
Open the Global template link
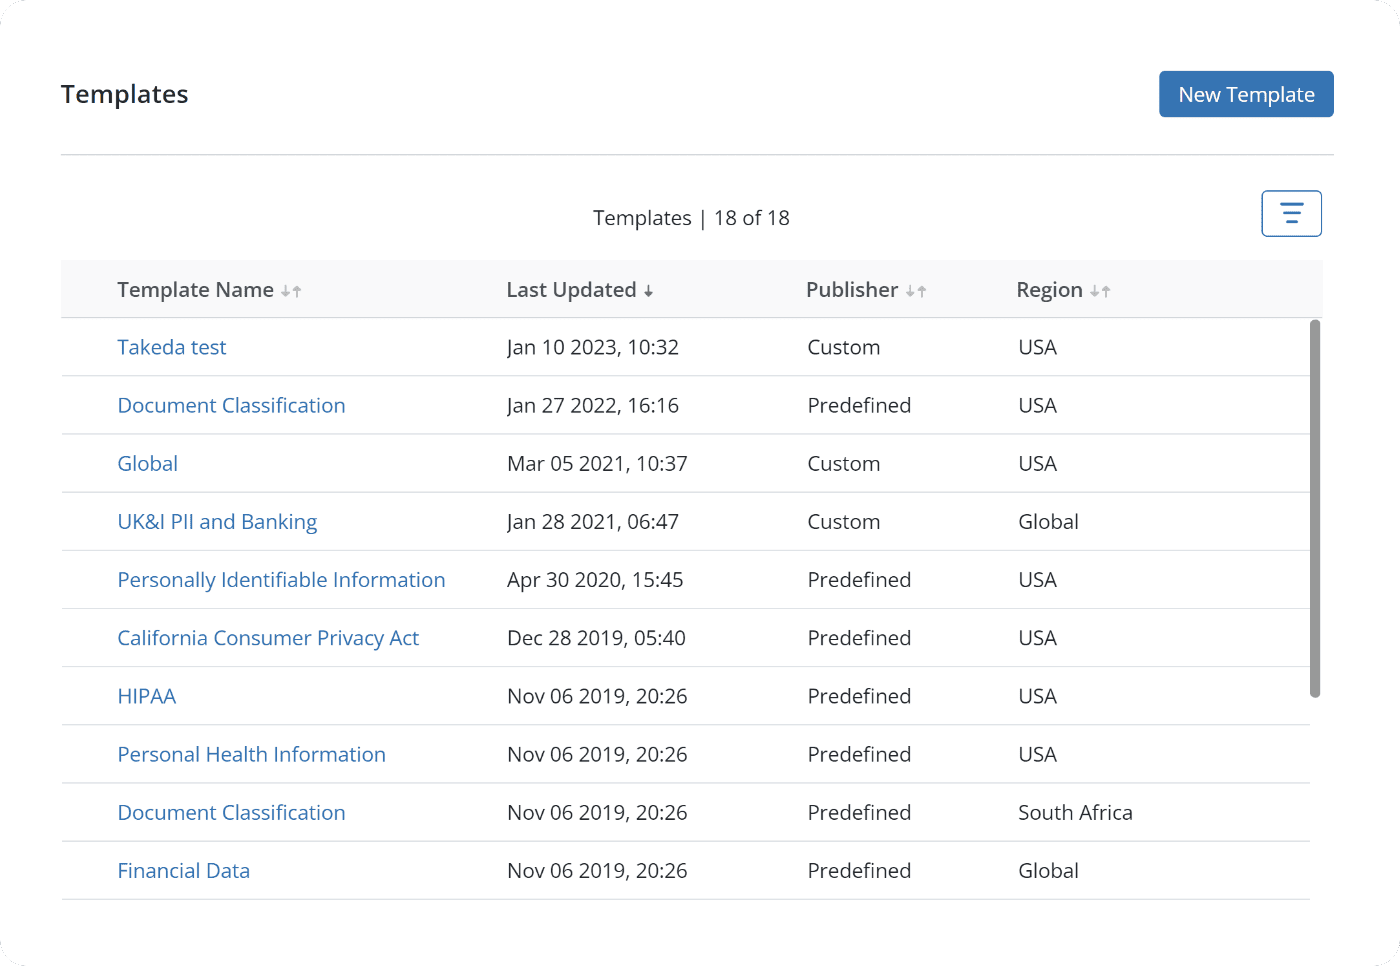pyautogui.click(x=148, y=464)
